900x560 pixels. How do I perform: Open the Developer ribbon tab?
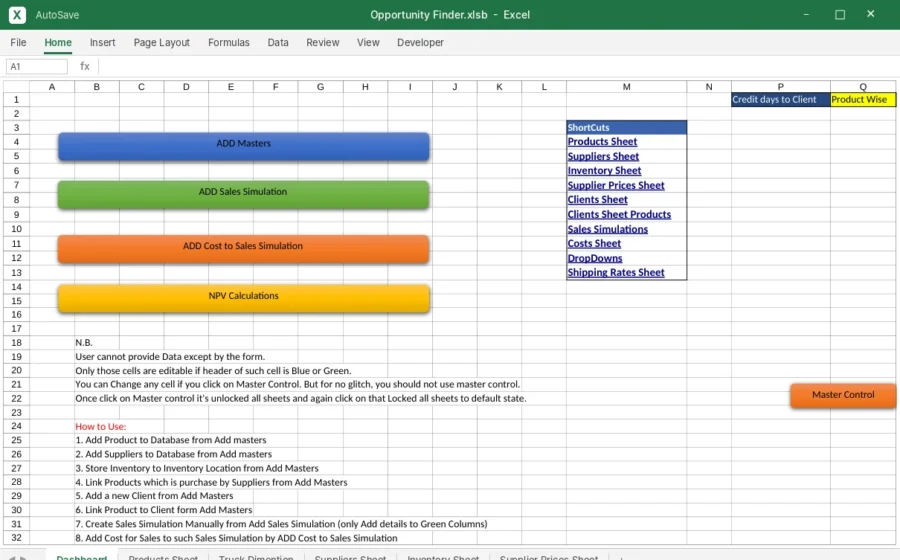pos(420,42)
